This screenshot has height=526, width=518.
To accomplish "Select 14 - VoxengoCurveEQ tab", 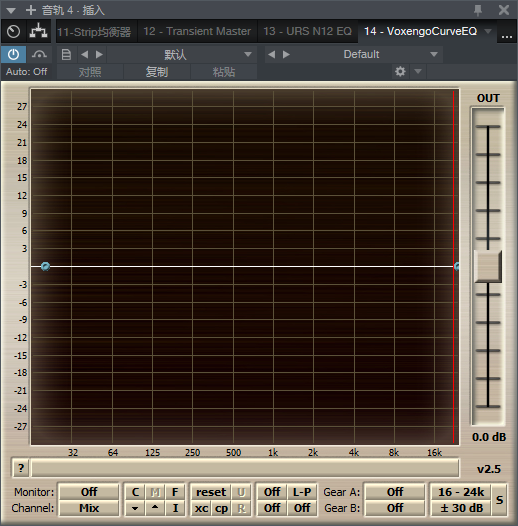I will click(420, 32).
